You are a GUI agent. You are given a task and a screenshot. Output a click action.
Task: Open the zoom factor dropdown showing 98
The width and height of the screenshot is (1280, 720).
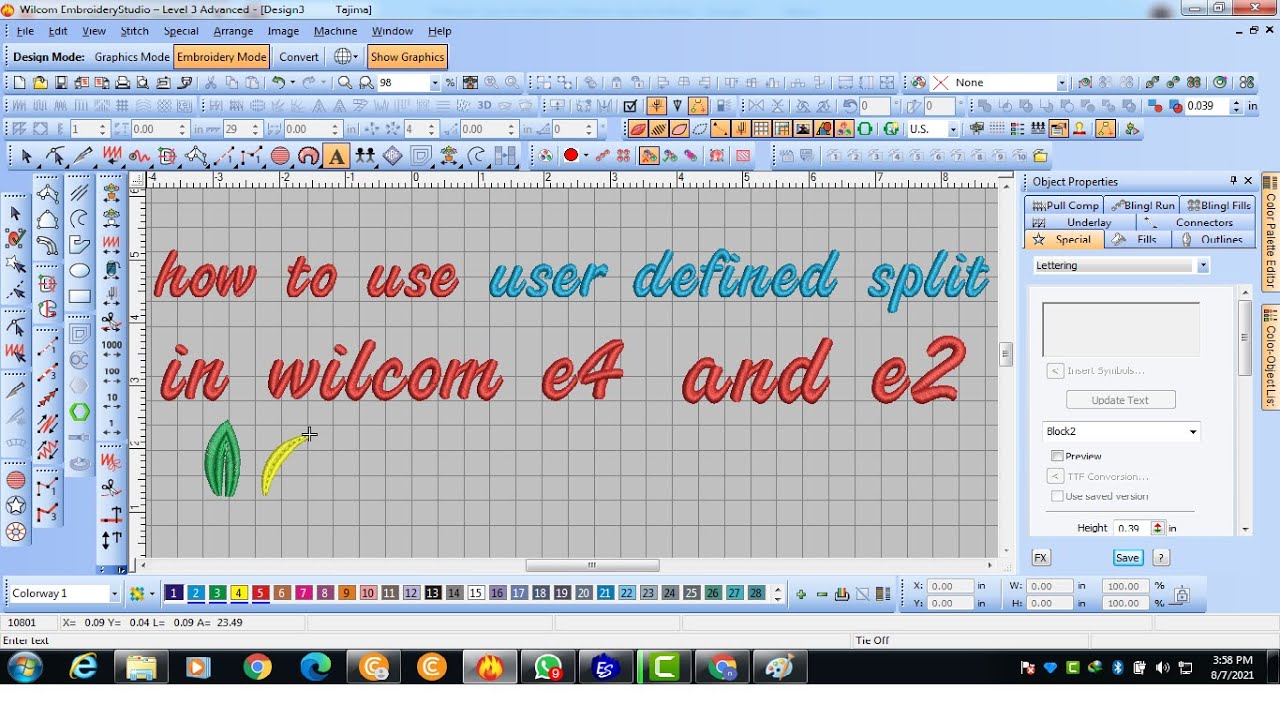pyautogui.click(x=434, y=83)
